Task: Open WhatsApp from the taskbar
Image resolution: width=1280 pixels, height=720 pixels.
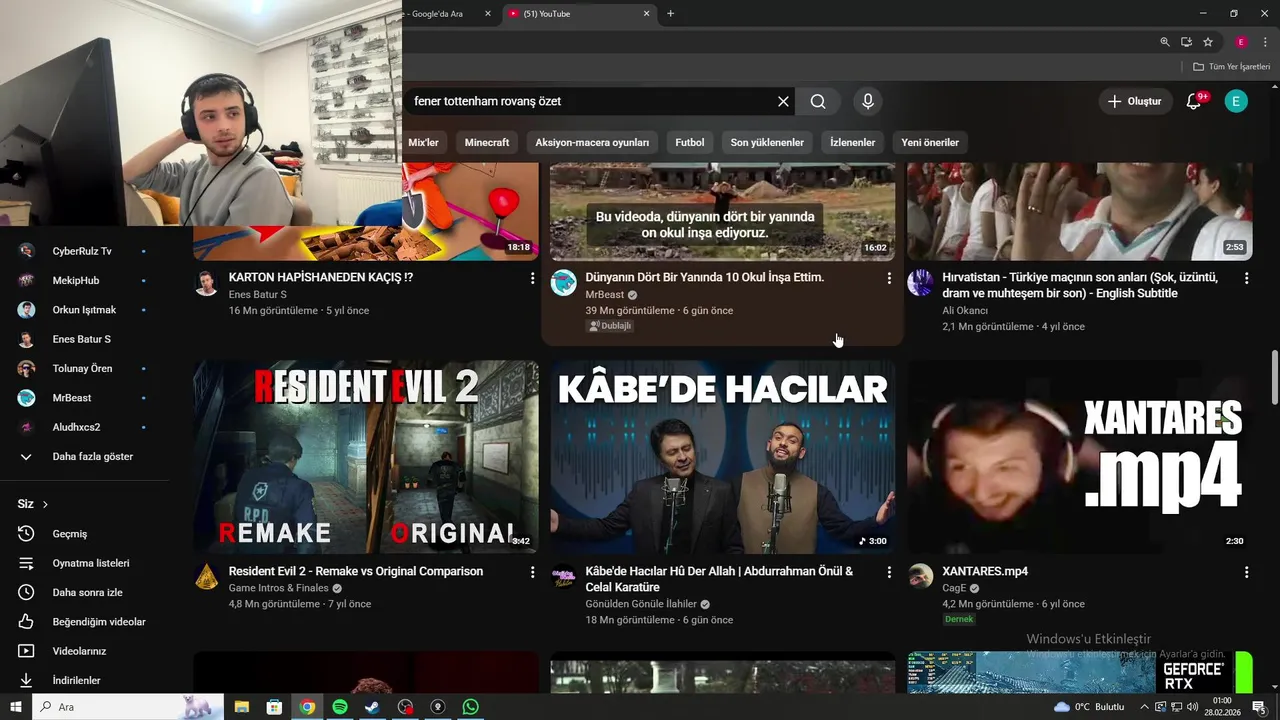Action: (470, 707)
